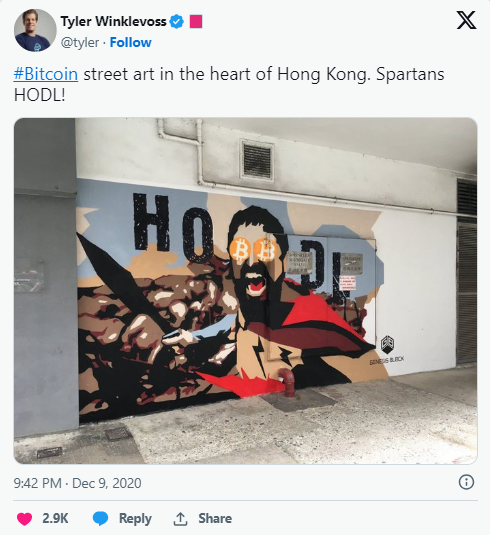Click the blue reply bubble icon
This screenshot has height=535, width=490.
[x=100, y=519]
